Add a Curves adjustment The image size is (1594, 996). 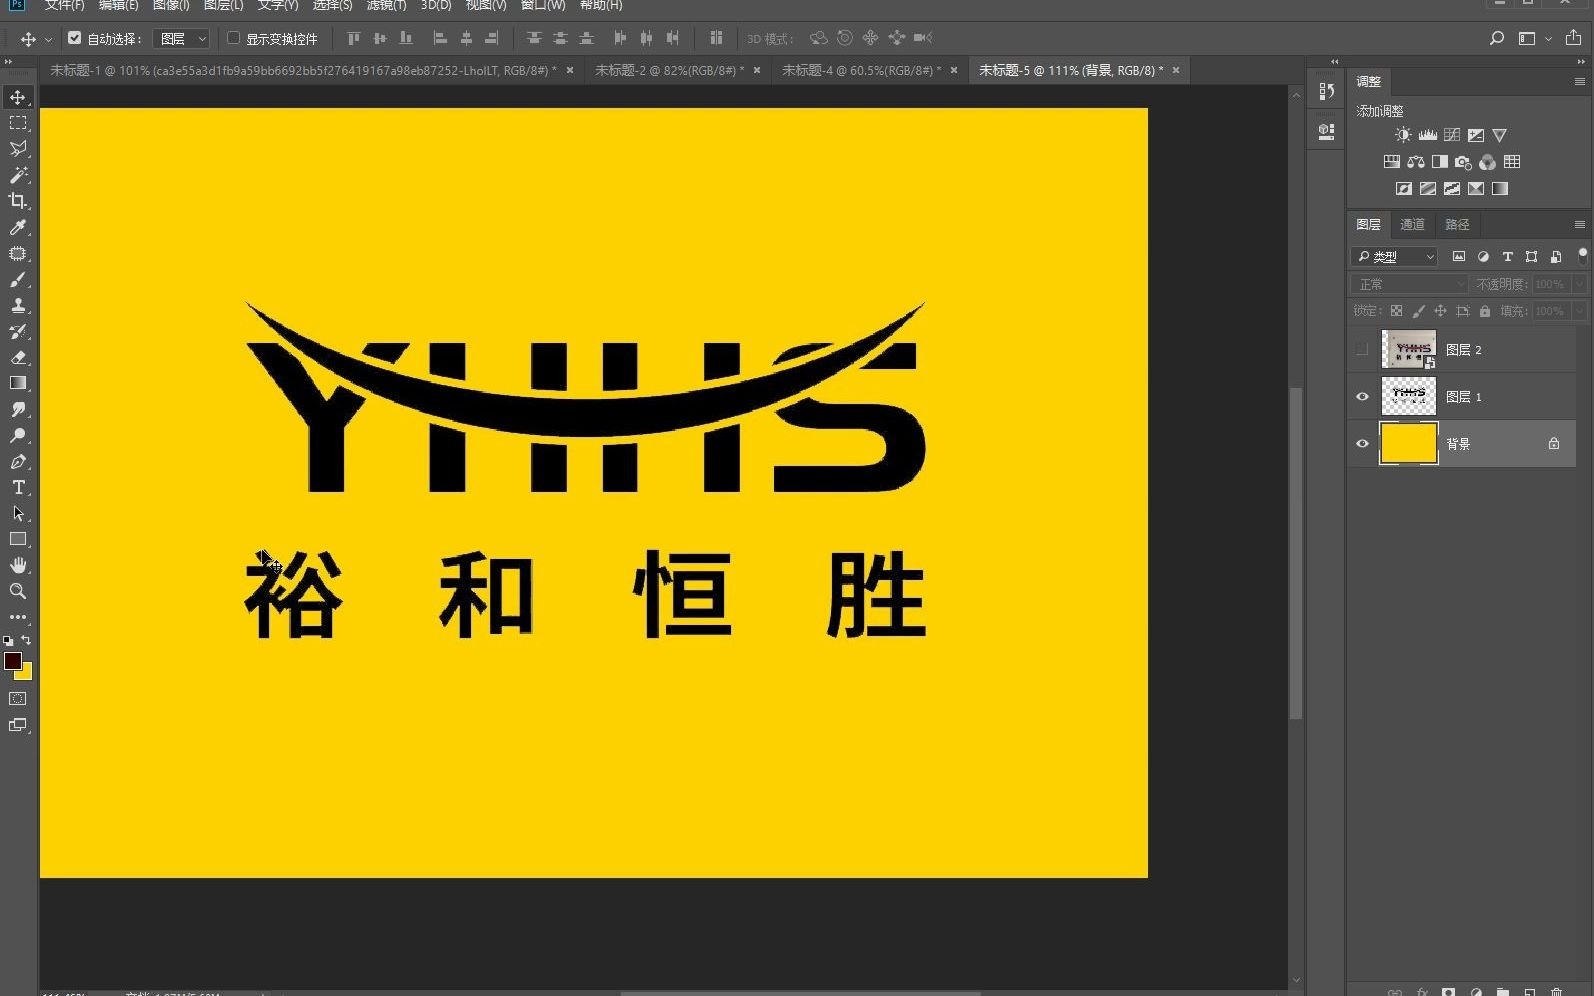coord(1452,135)
